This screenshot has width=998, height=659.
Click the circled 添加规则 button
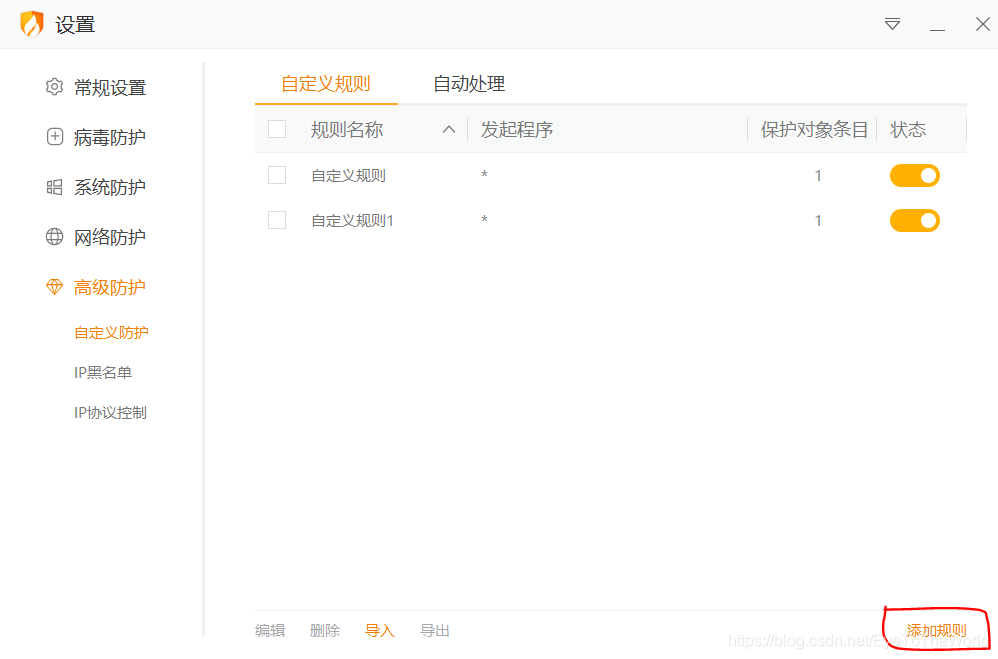[x=938, y=630]
